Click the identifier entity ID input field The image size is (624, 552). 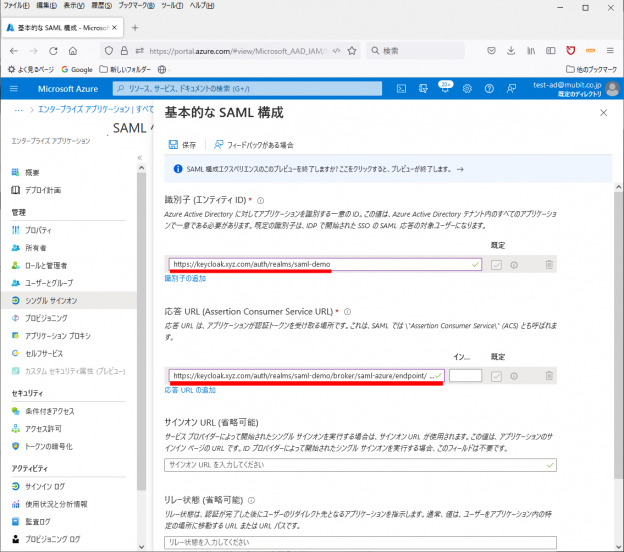click(x=325, y=264)
